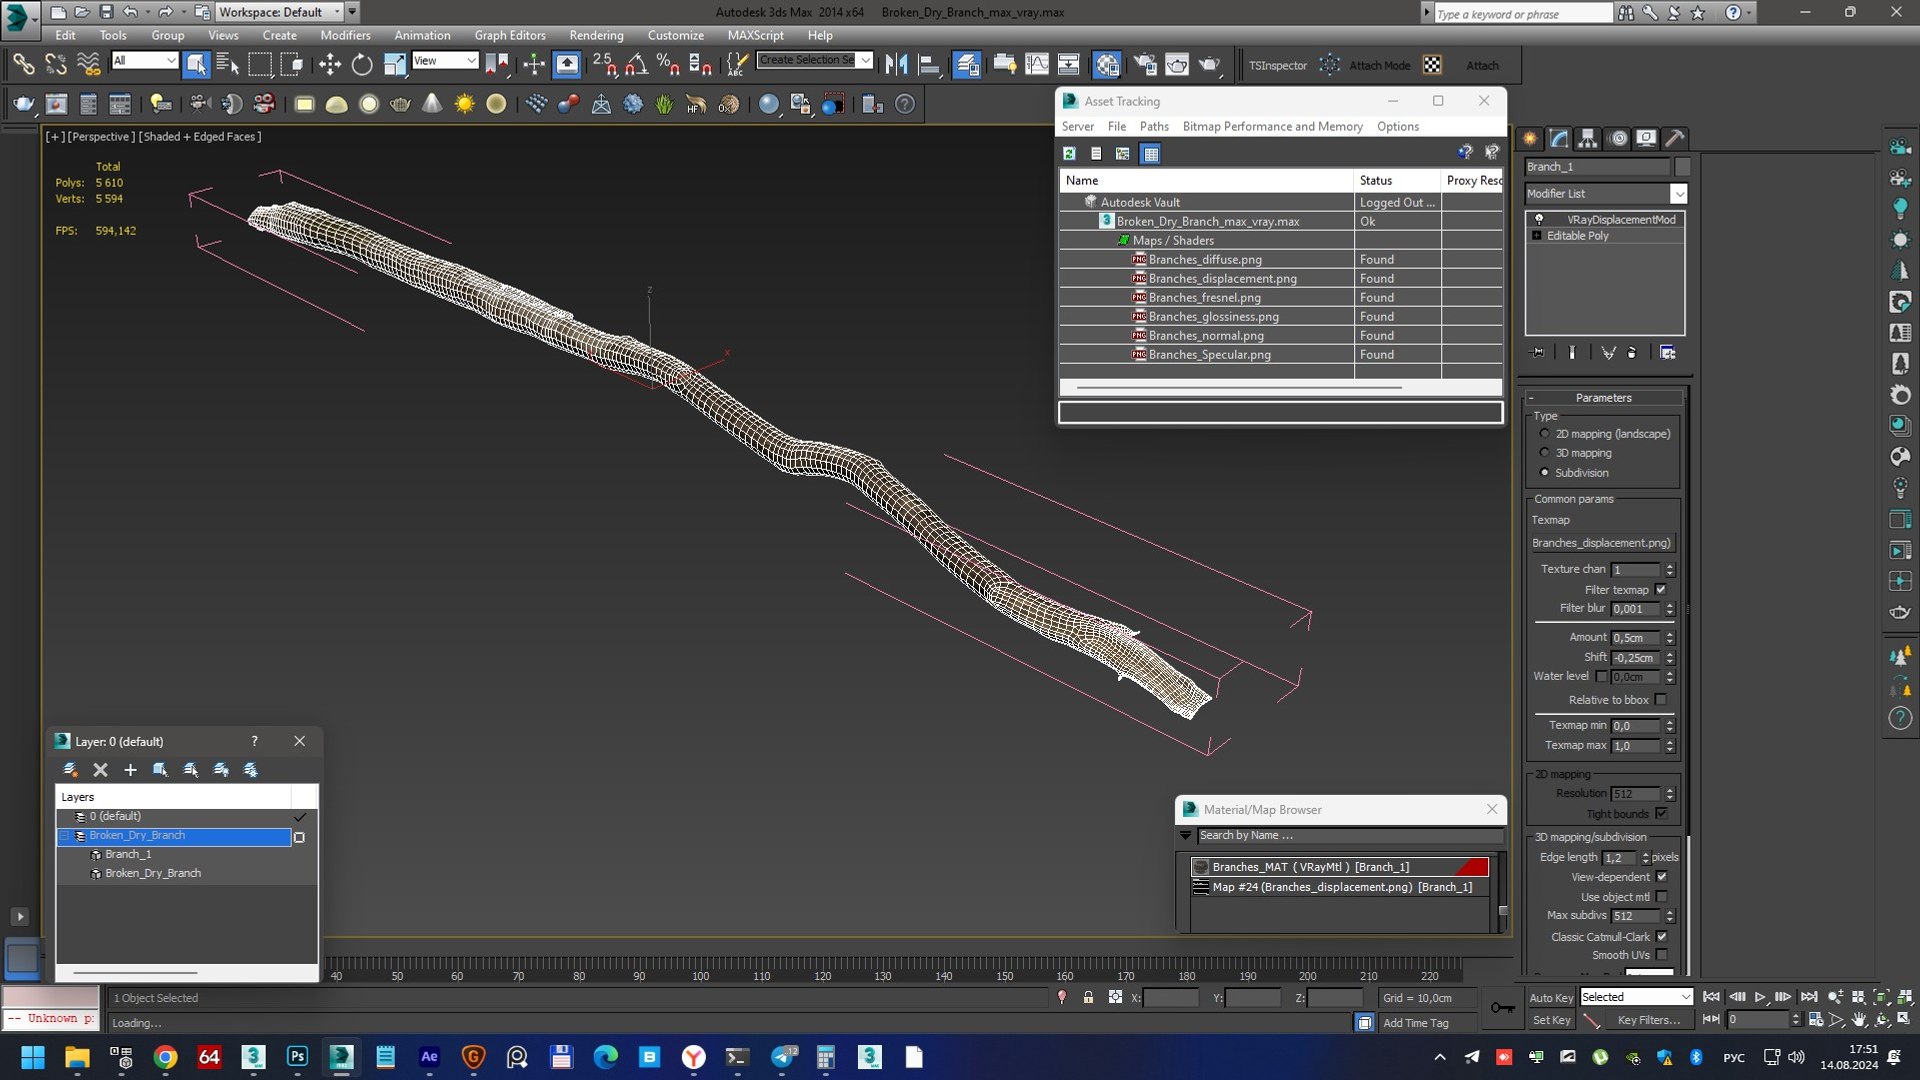Open the Selected key filter dropdown

tap(1636, 997)
